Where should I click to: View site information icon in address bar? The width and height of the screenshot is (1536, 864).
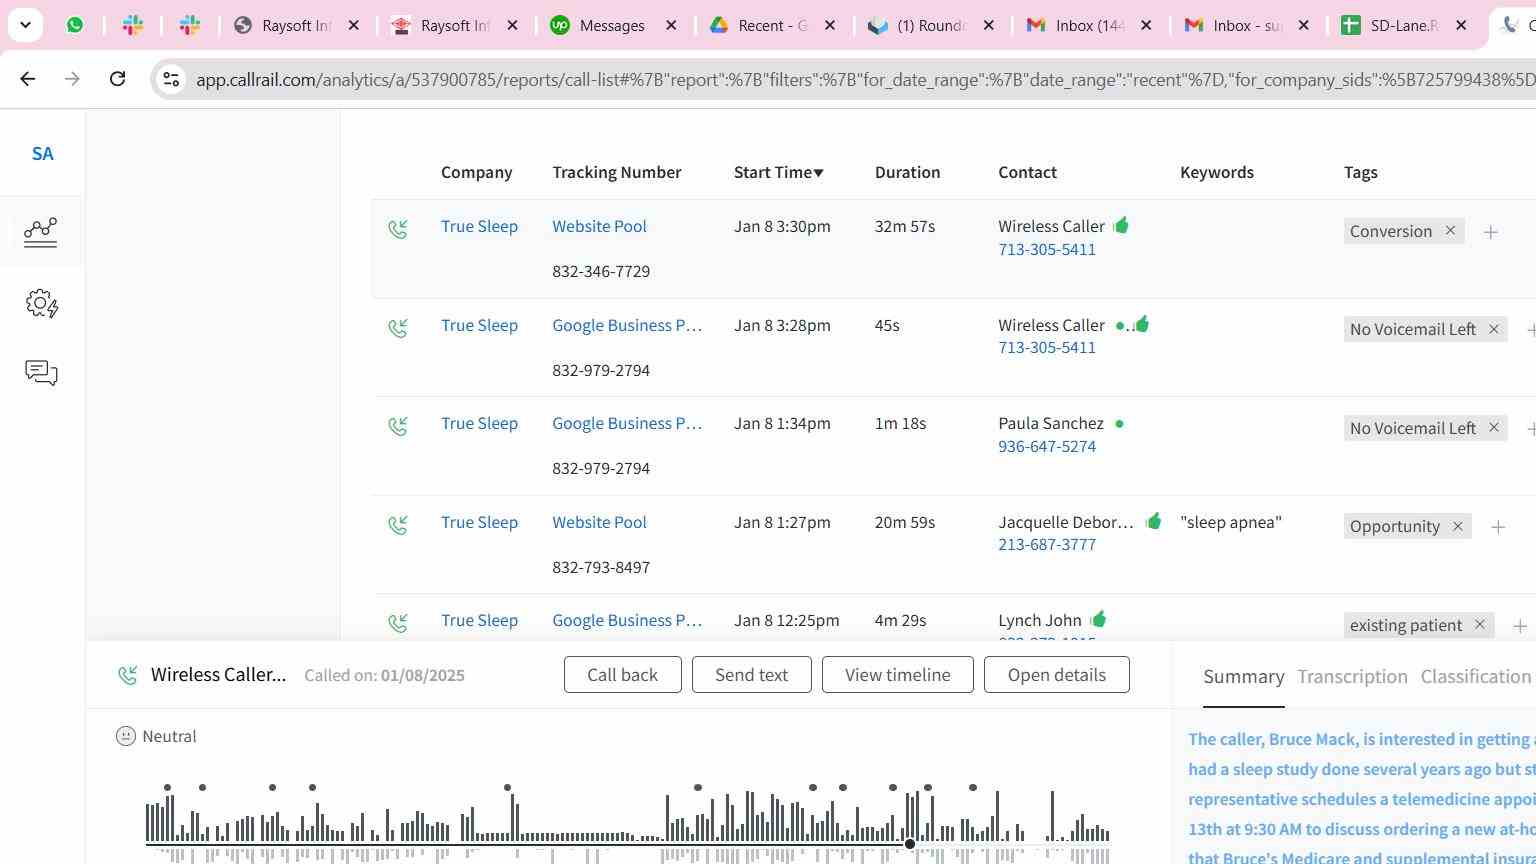click(x=171, y=79)
